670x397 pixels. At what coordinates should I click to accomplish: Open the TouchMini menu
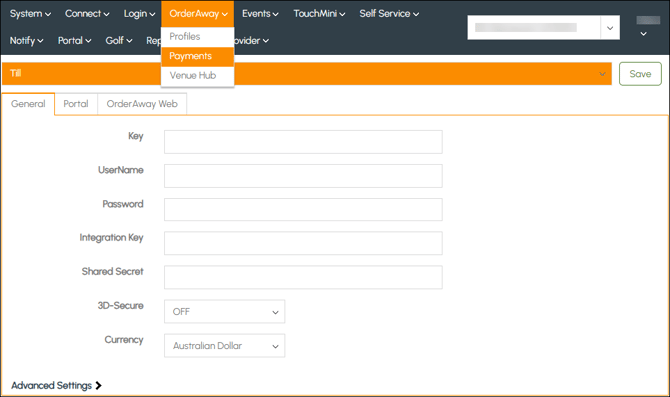[x=319, y=14]
